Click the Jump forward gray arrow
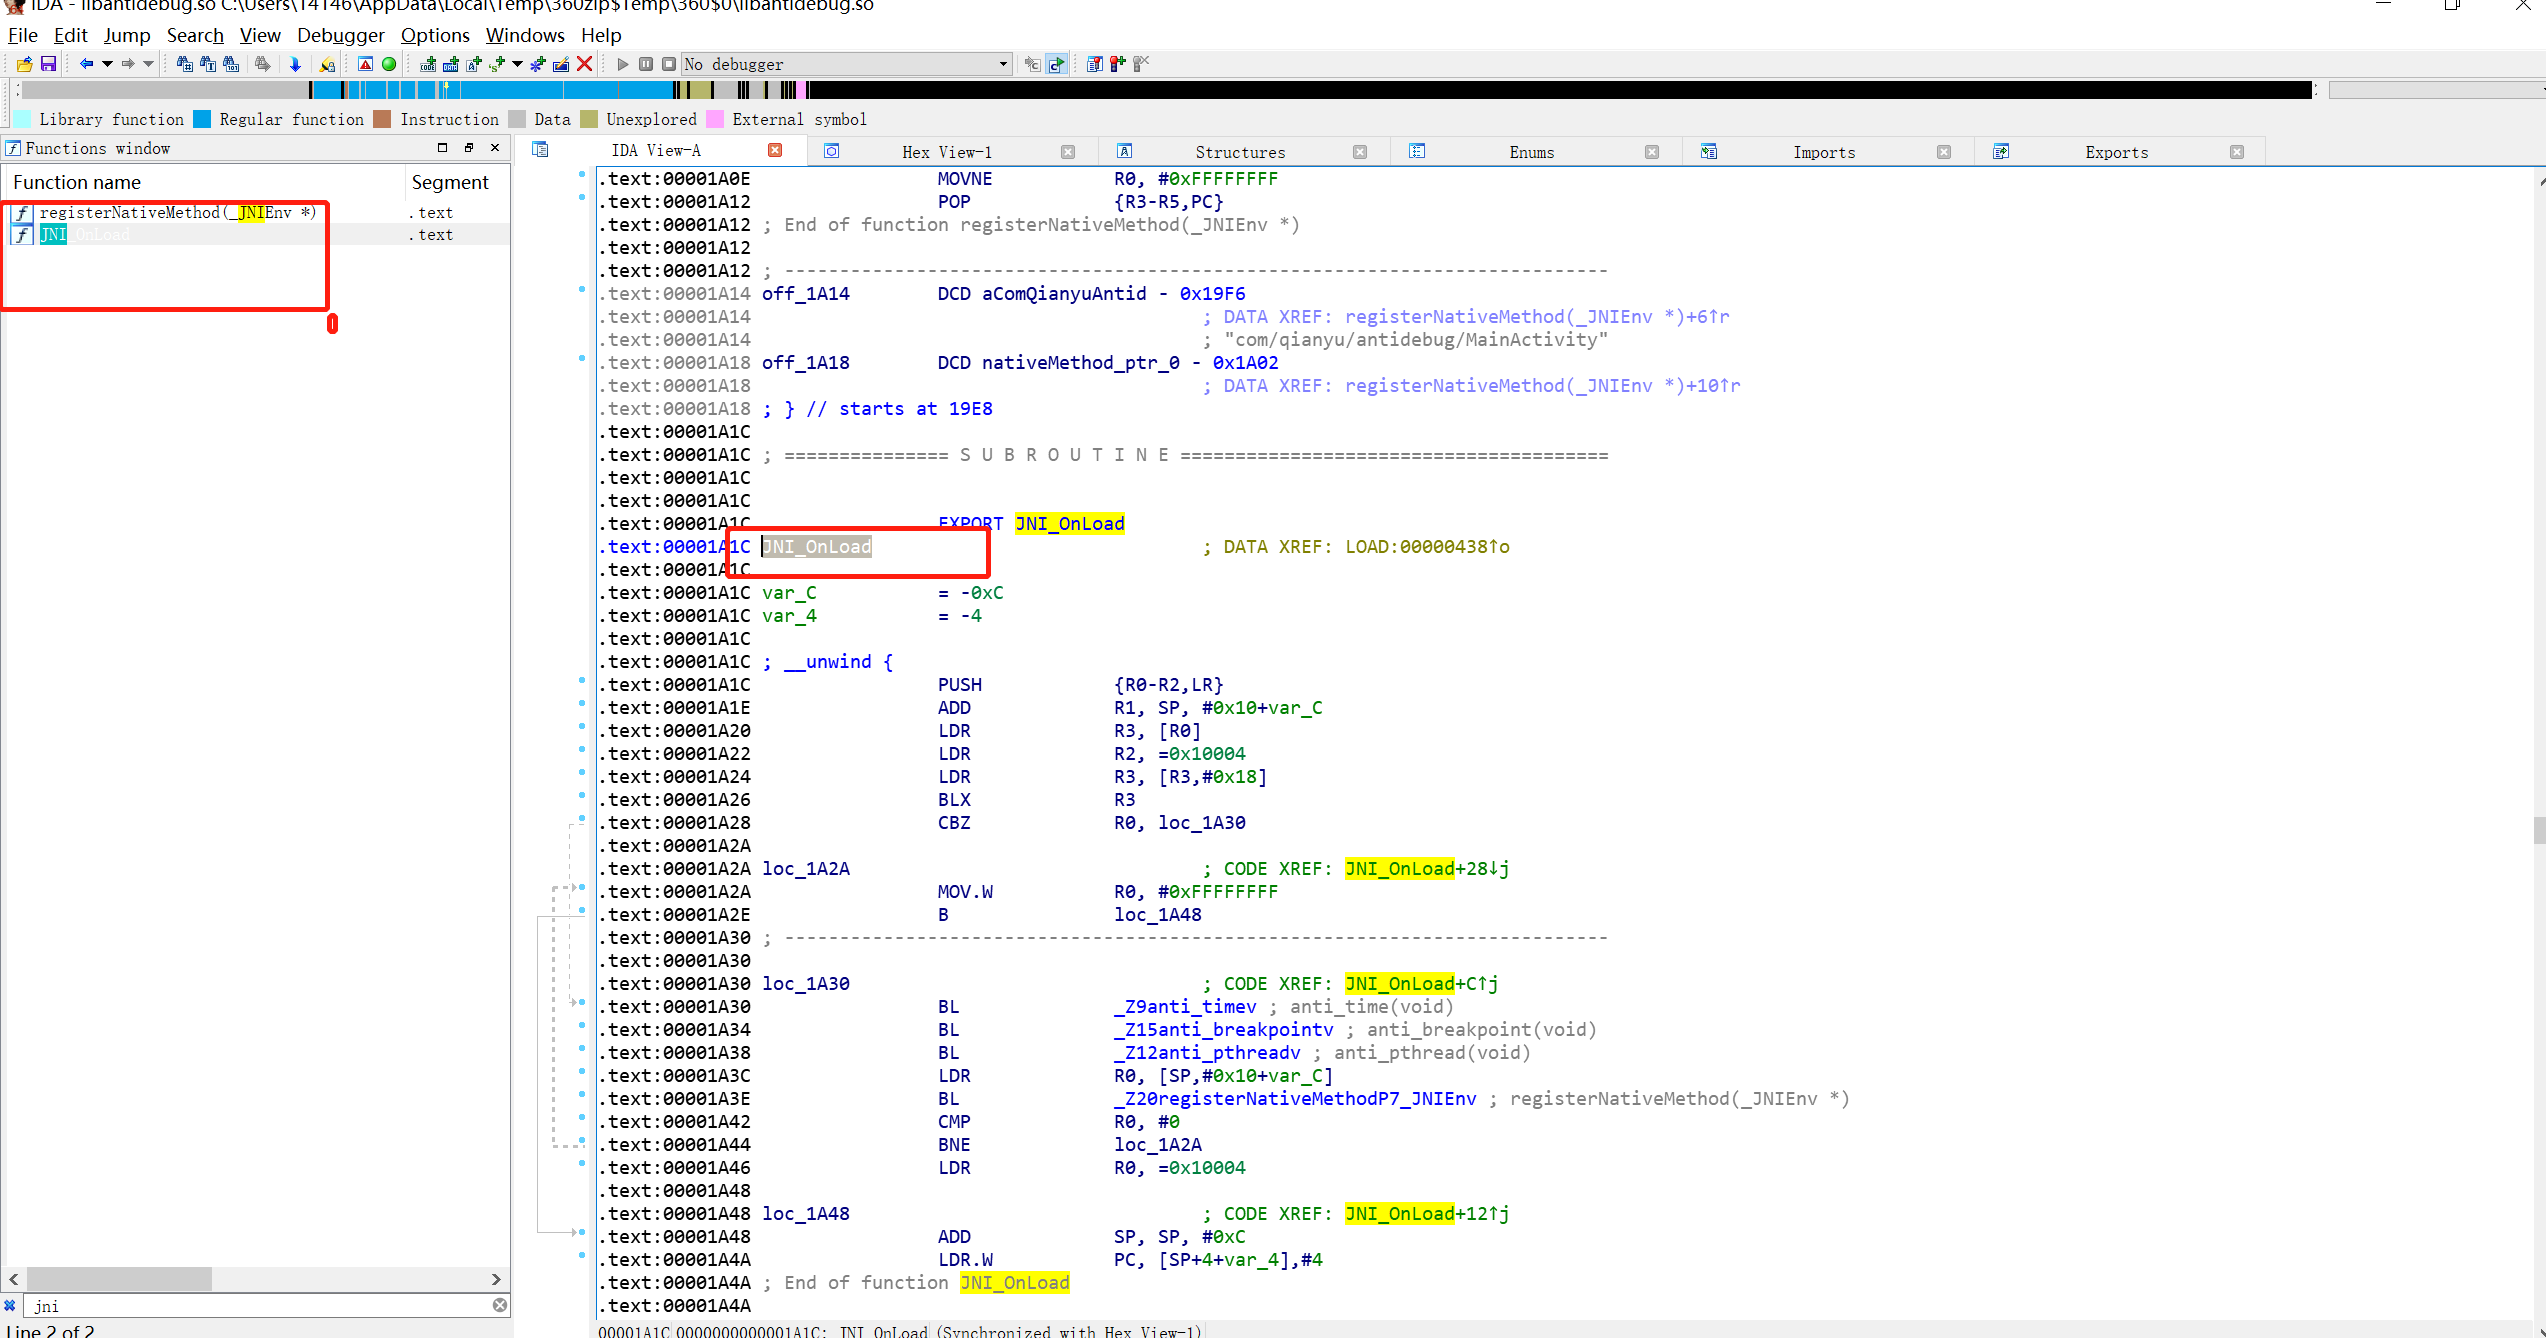The image size is (2546, 1338). tap(128, 64)
